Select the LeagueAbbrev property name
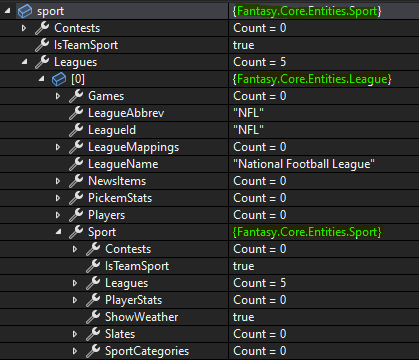This screenshot has height=360, width=419. tap(126, 113)
